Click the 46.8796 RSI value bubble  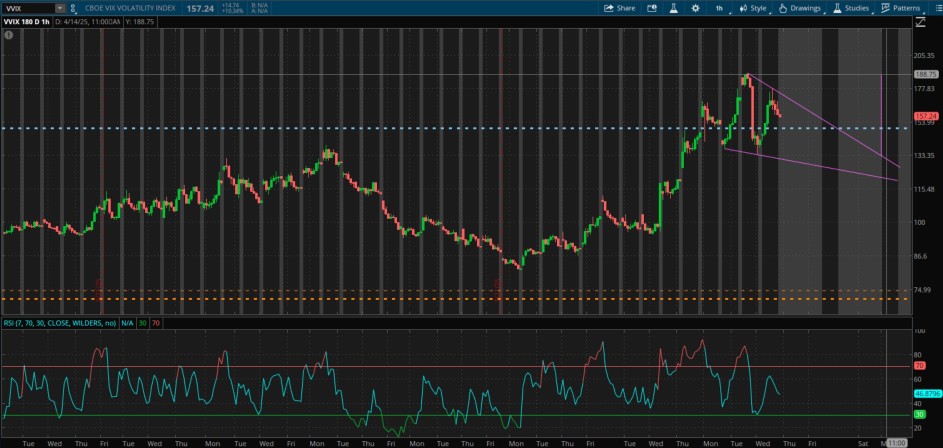(927, 393)
